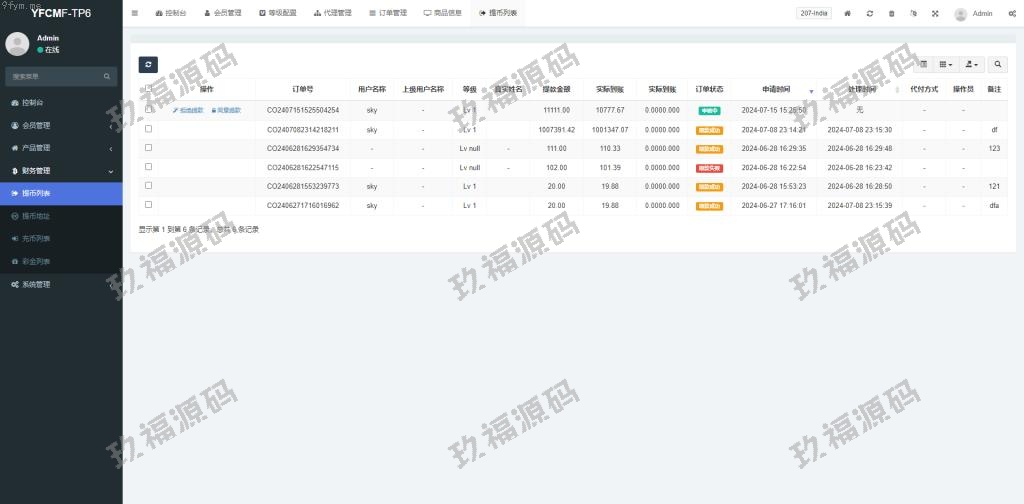Open the table search magnifier button
Image resolution: width=1024 pixels, height=504 pixels.
point(998,64)
